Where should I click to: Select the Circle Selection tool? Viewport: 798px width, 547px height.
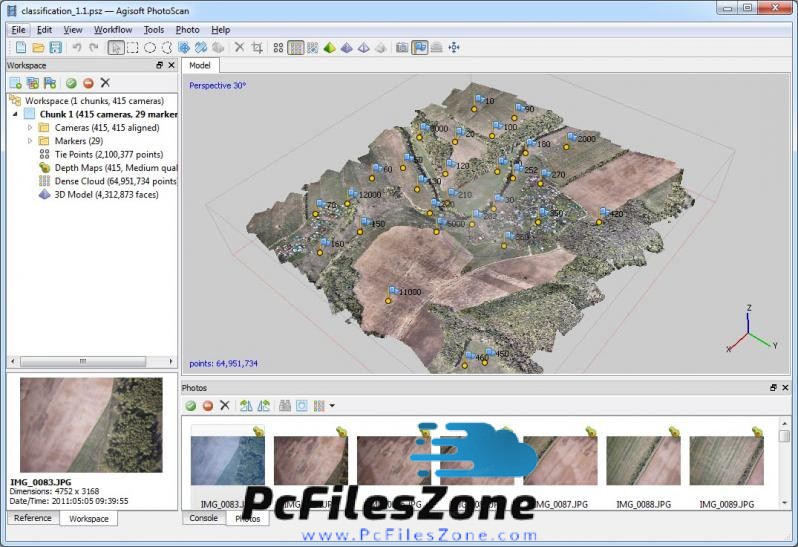[150, 48]
